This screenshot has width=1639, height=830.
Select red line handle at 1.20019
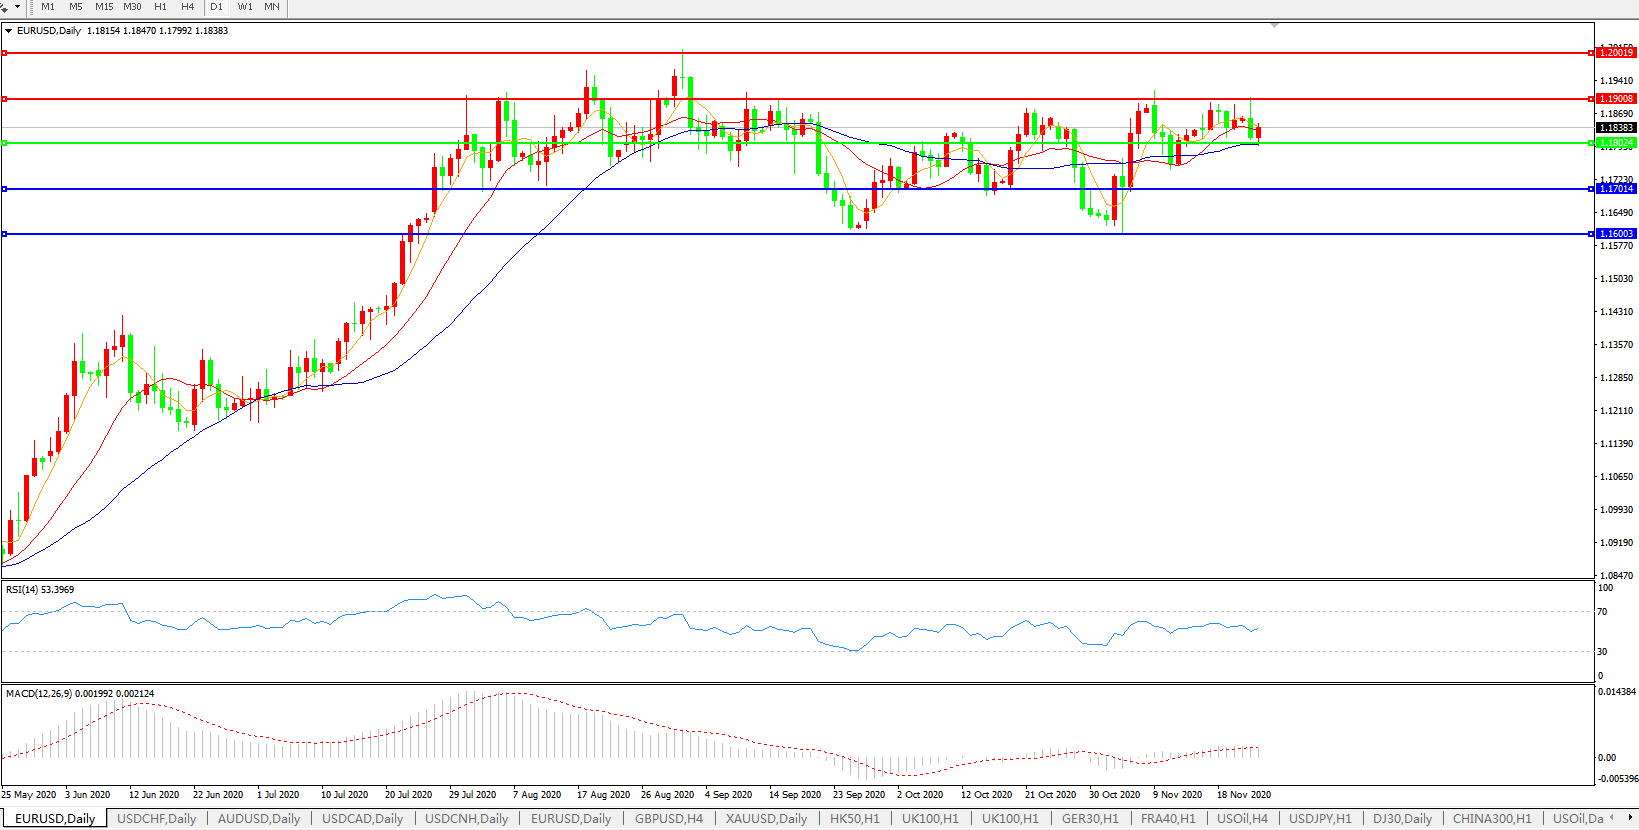5,53
